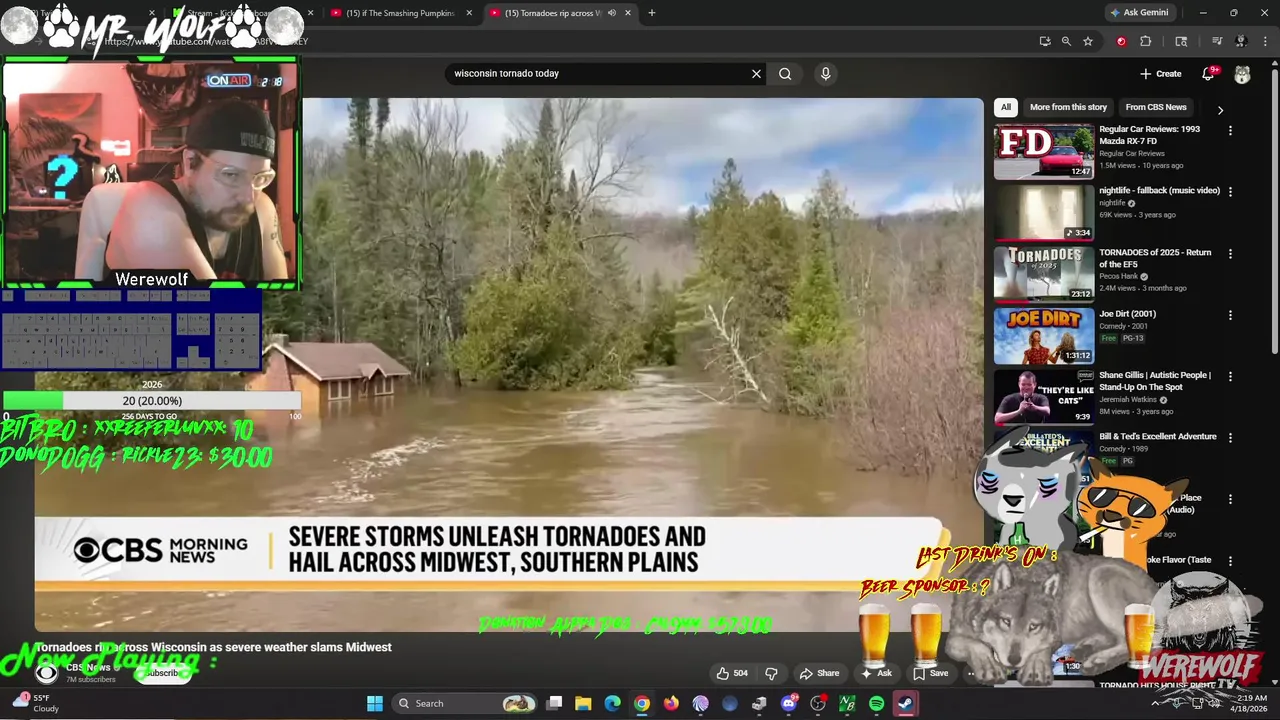
Task: Click the YouTube search magnifier button
Action: coord(785,73)
